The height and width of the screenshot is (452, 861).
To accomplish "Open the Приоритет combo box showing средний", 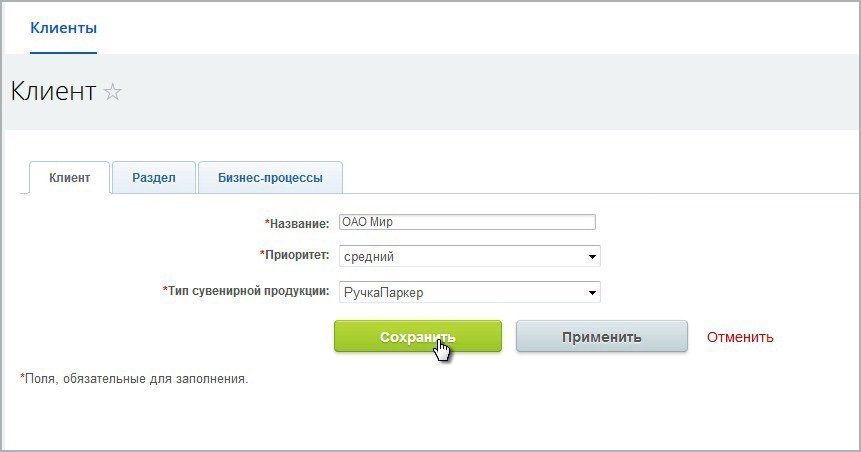I will (460, 256).
